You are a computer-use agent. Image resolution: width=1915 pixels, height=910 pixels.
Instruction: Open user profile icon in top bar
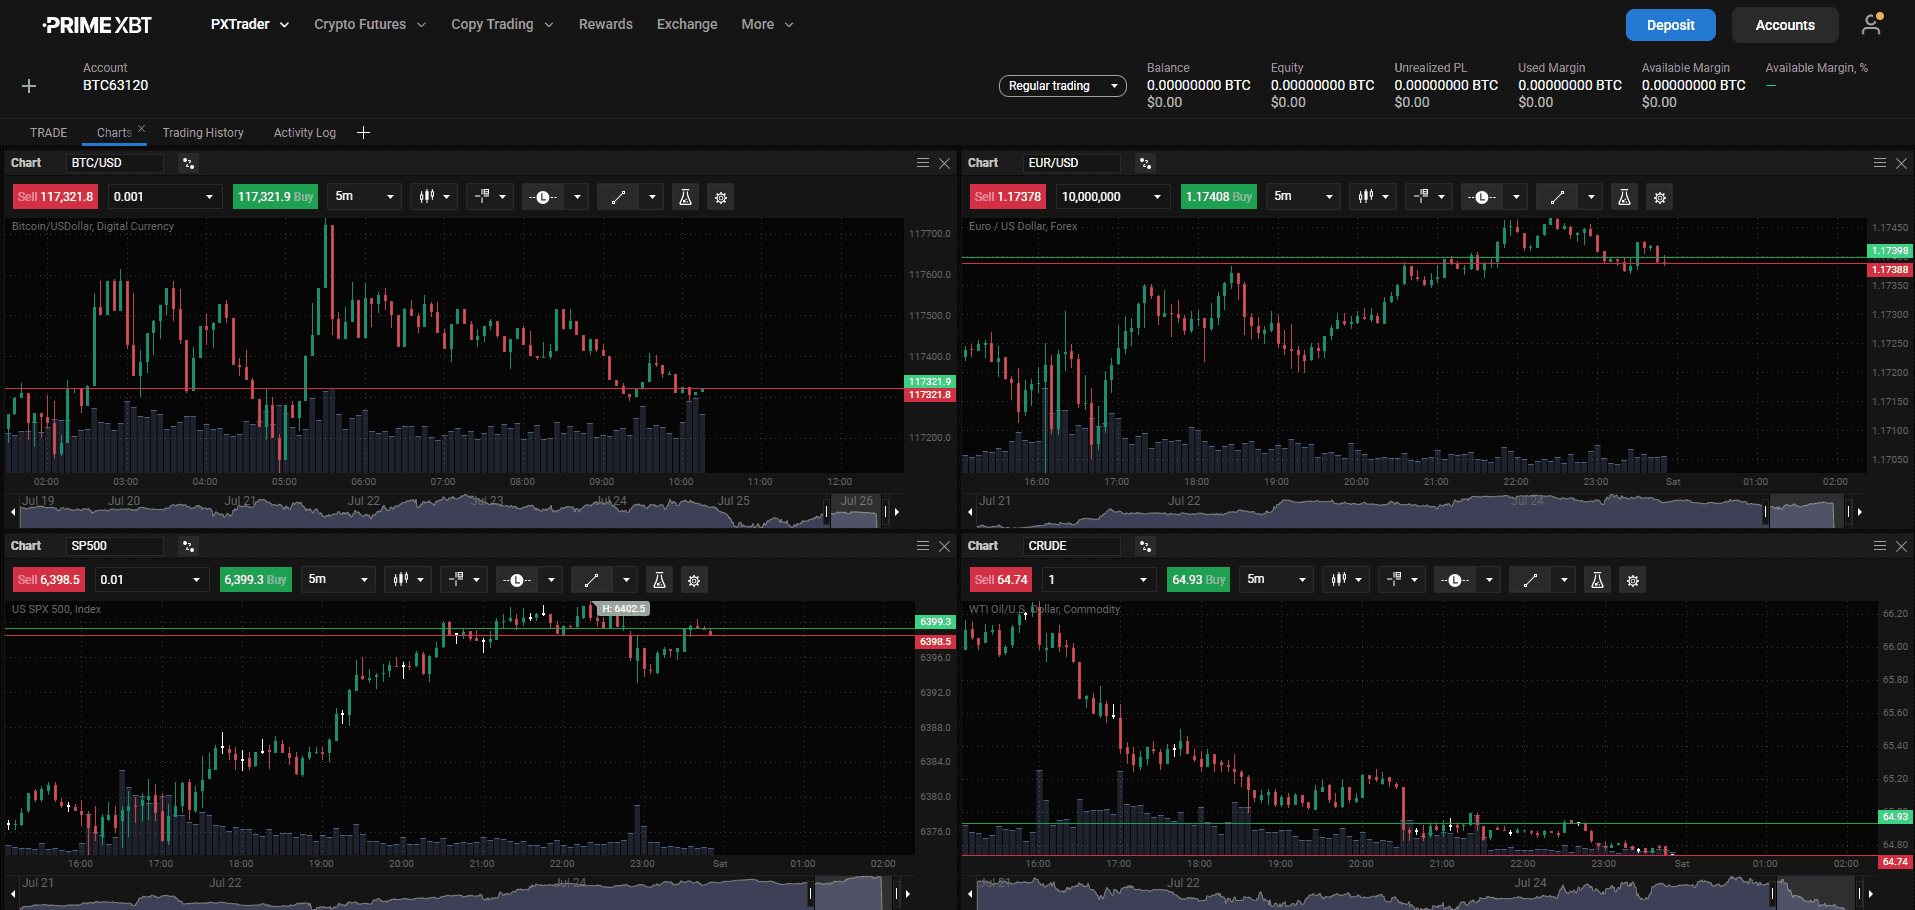coord(1871,25)
